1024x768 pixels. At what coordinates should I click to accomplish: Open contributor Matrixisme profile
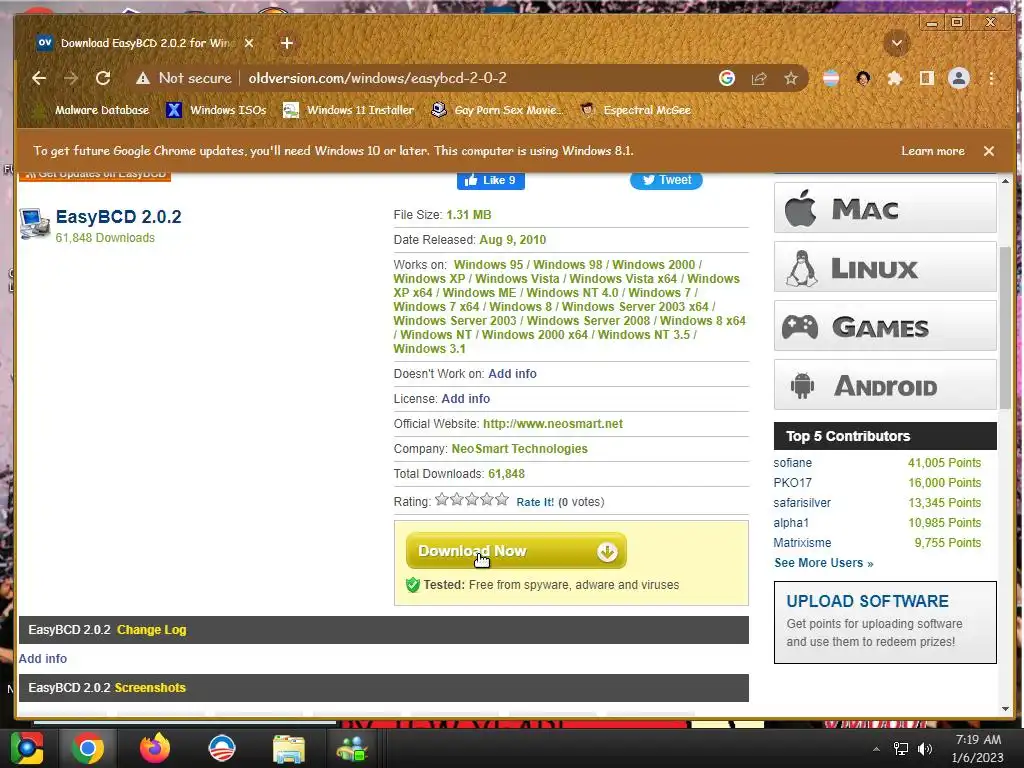(x=802, y=543)
